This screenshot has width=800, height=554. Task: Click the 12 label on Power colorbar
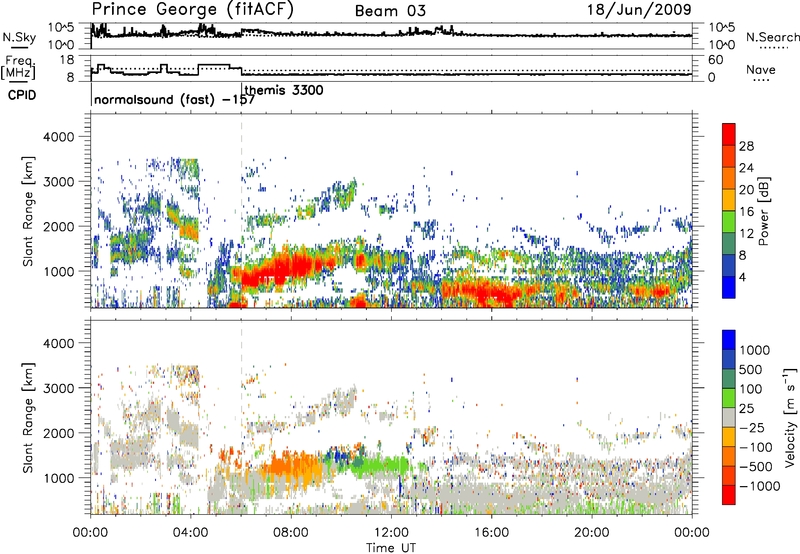pos(746,234)
